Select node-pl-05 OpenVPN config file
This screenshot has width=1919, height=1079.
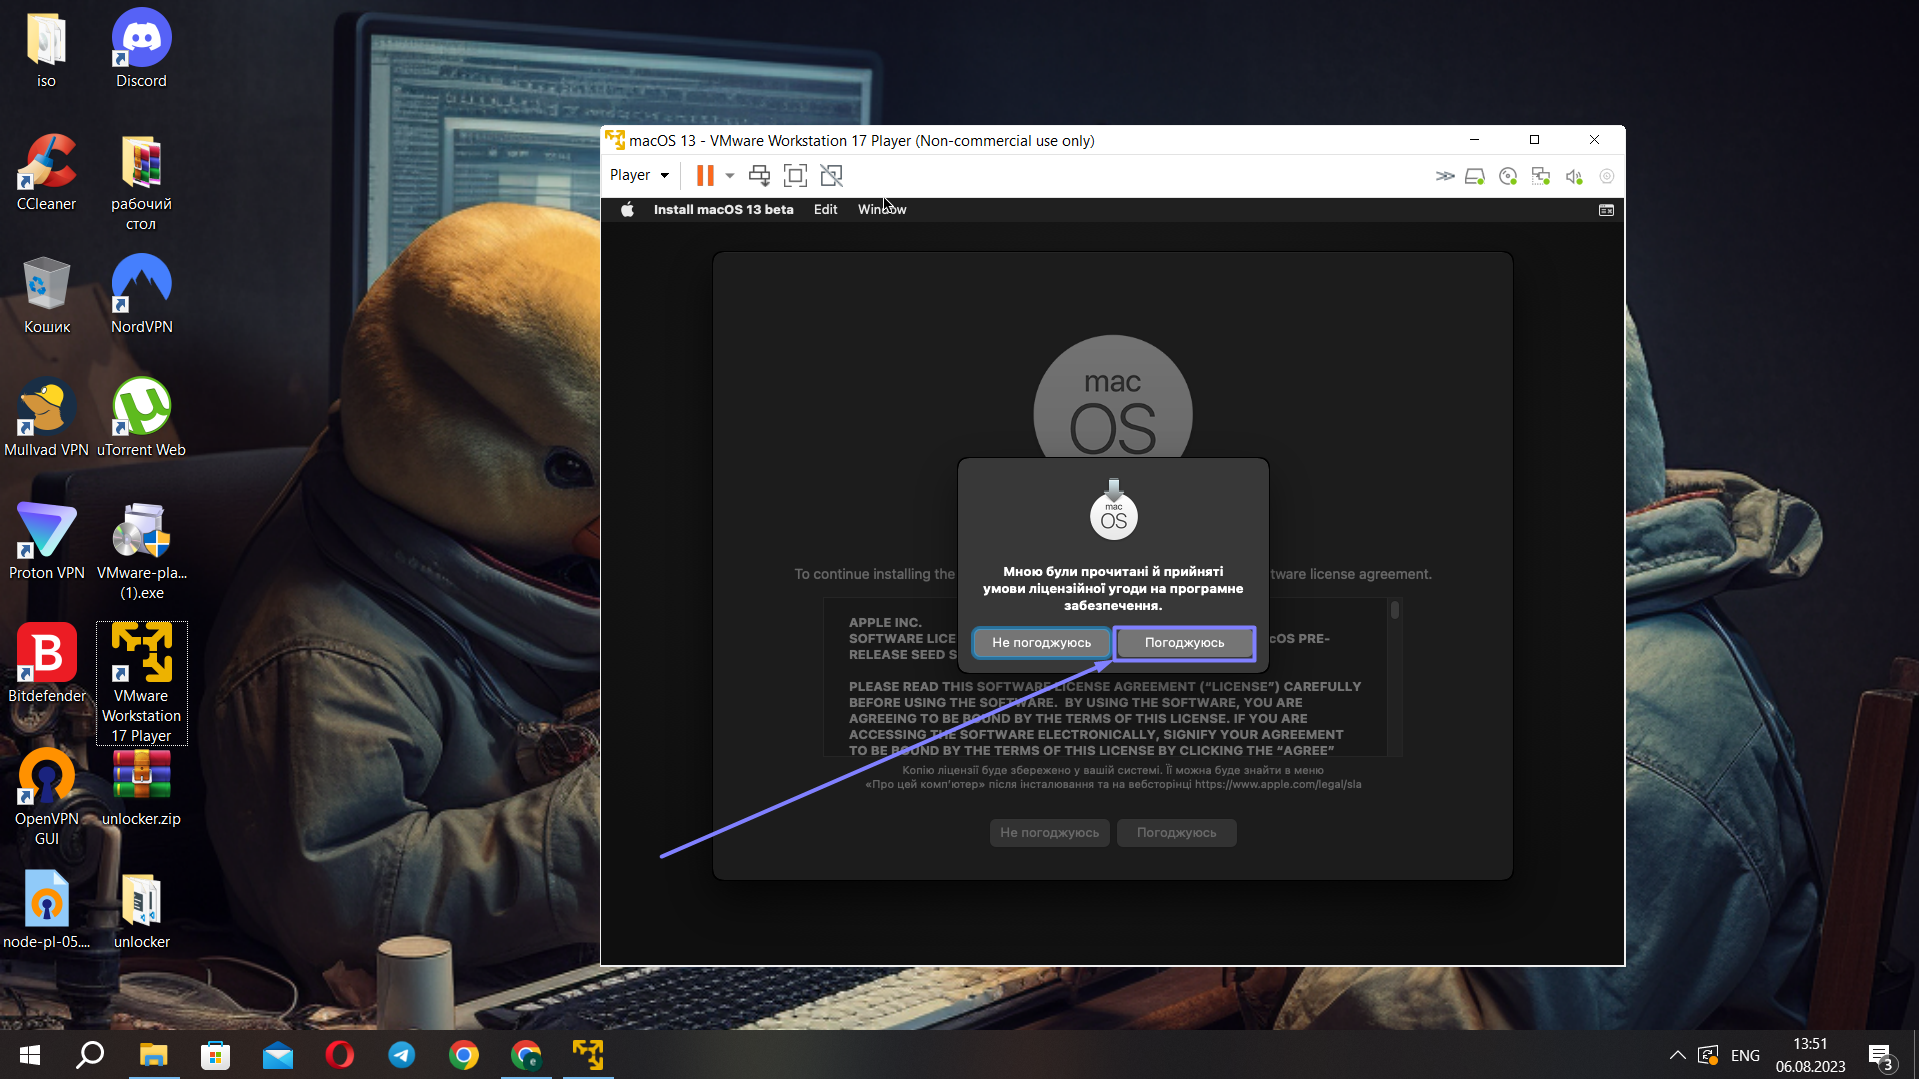click(x=46, y=911)
